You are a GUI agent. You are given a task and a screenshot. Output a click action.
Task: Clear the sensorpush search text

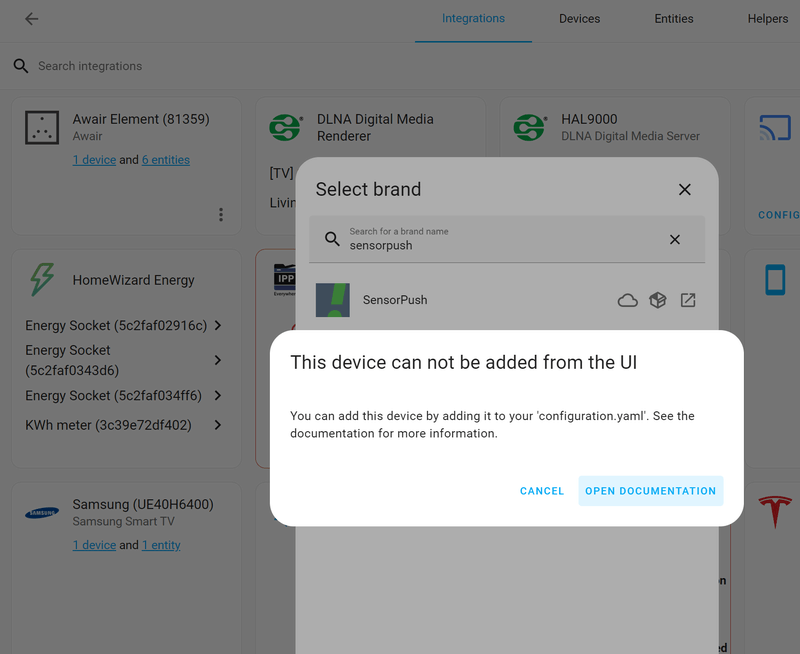pos(674,239)
